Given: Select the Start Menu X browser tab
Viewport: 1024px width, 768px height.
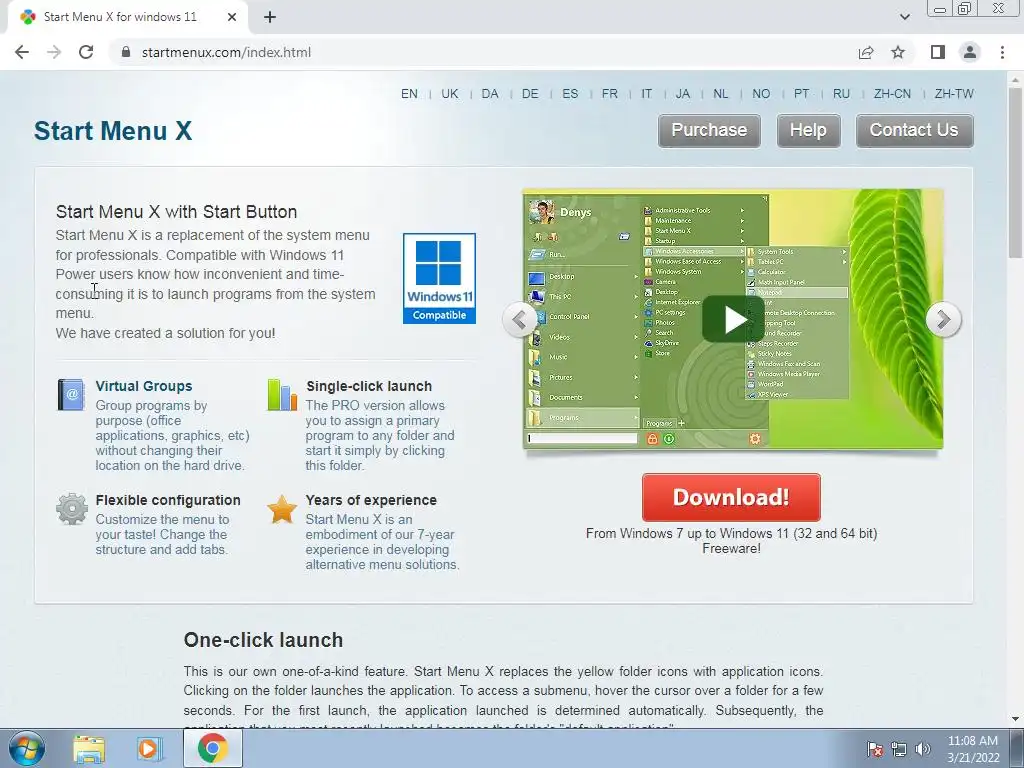Looking at the screenshot, I should 127,17.
